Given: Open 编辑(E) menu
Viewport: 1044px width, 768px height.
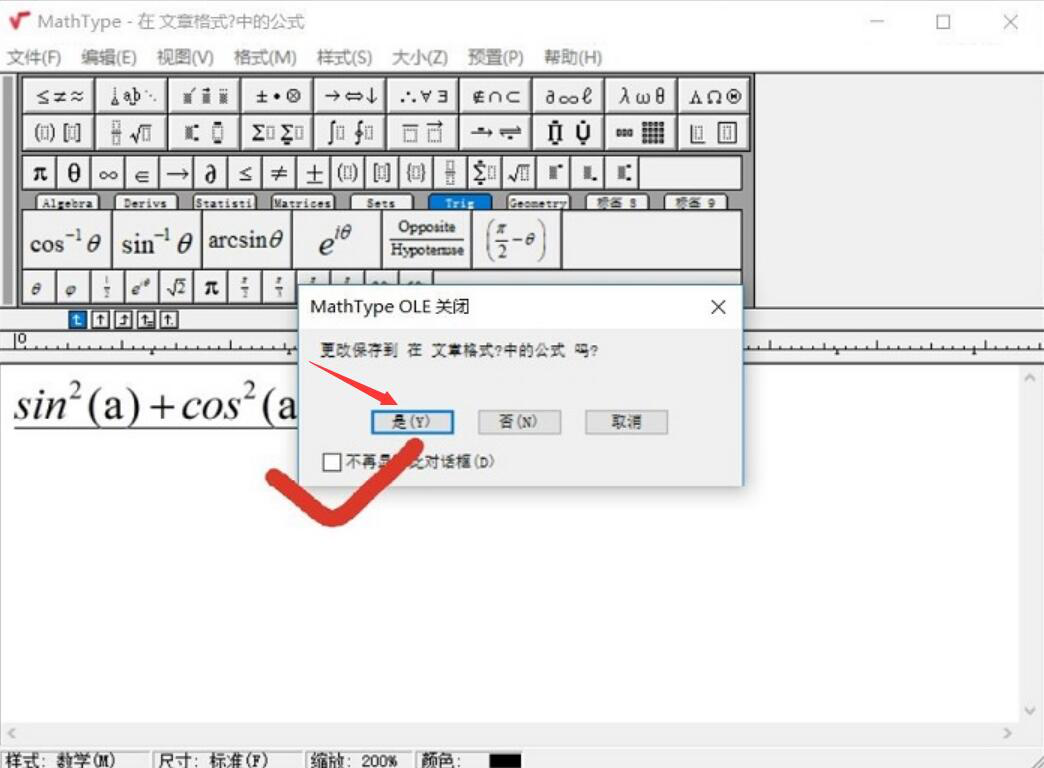Looking at the screenshot, I should click(109, 57).
